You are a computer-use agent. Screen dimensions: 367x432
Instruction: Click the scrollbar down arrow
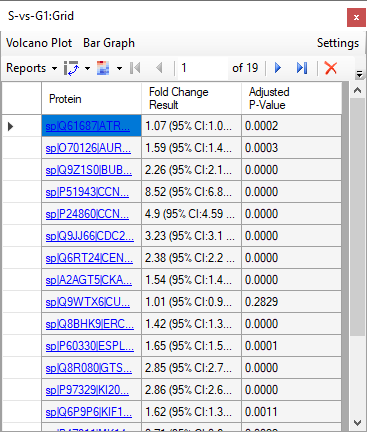click(357, 423)
